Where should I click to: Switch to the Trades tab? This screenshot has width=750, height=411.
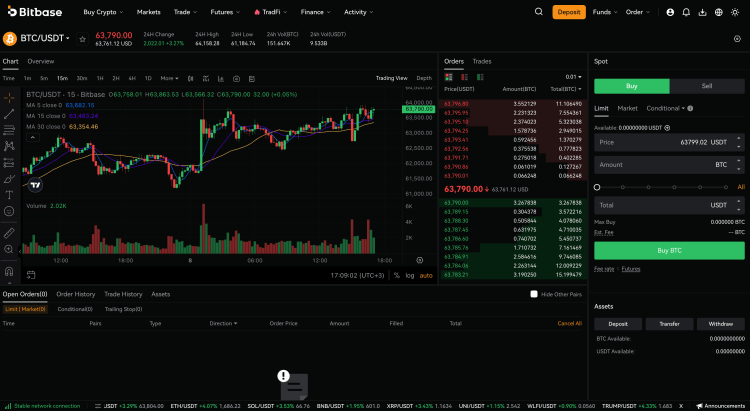pyautogui.click(x=482, y=61)
